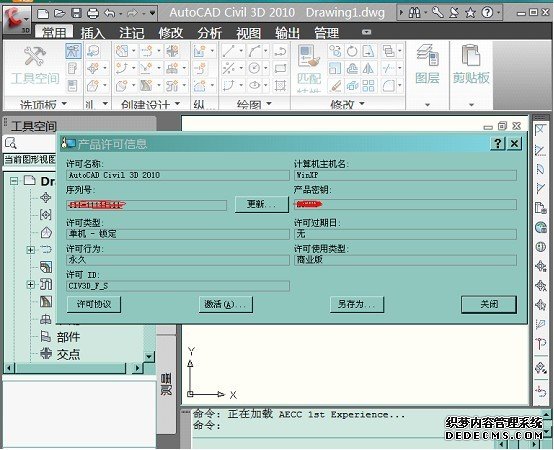Toggle ribbon minimize button after 管理 tab
554x450 pixels.
pyautogui.click(x=367, y=32)
